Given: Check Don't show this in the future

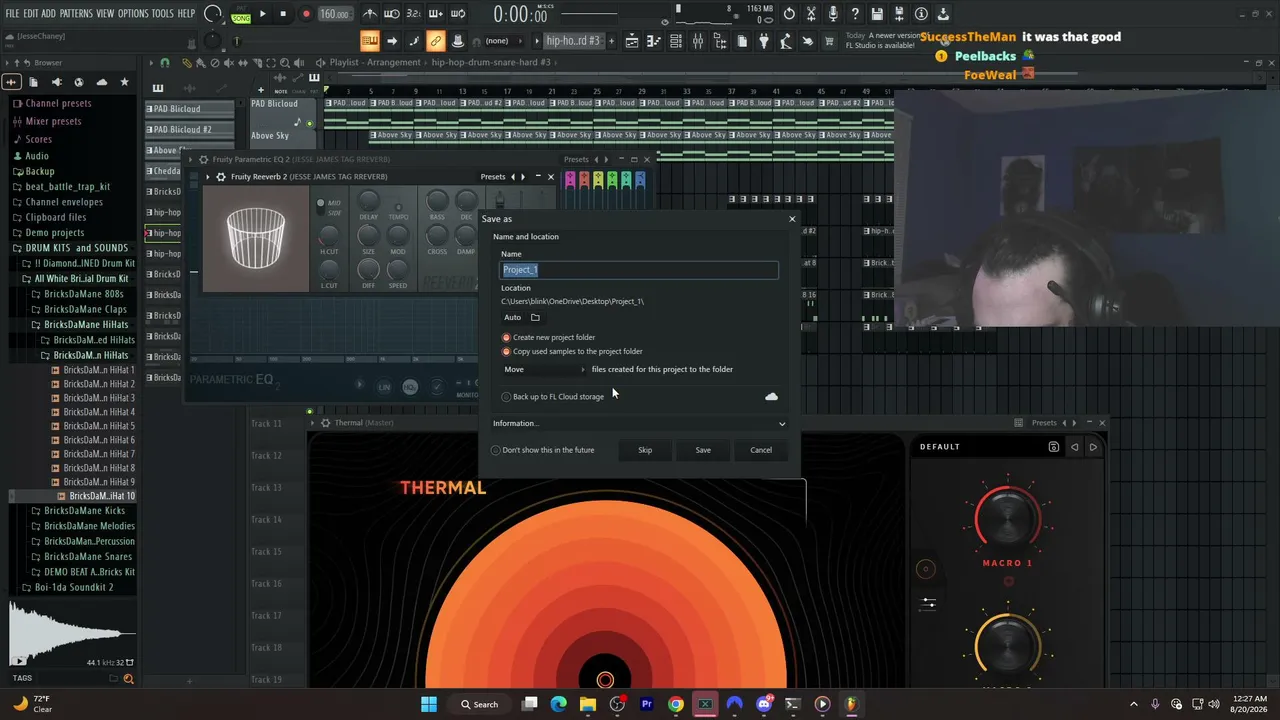Looking at the screenshot, I should [496, 450].
